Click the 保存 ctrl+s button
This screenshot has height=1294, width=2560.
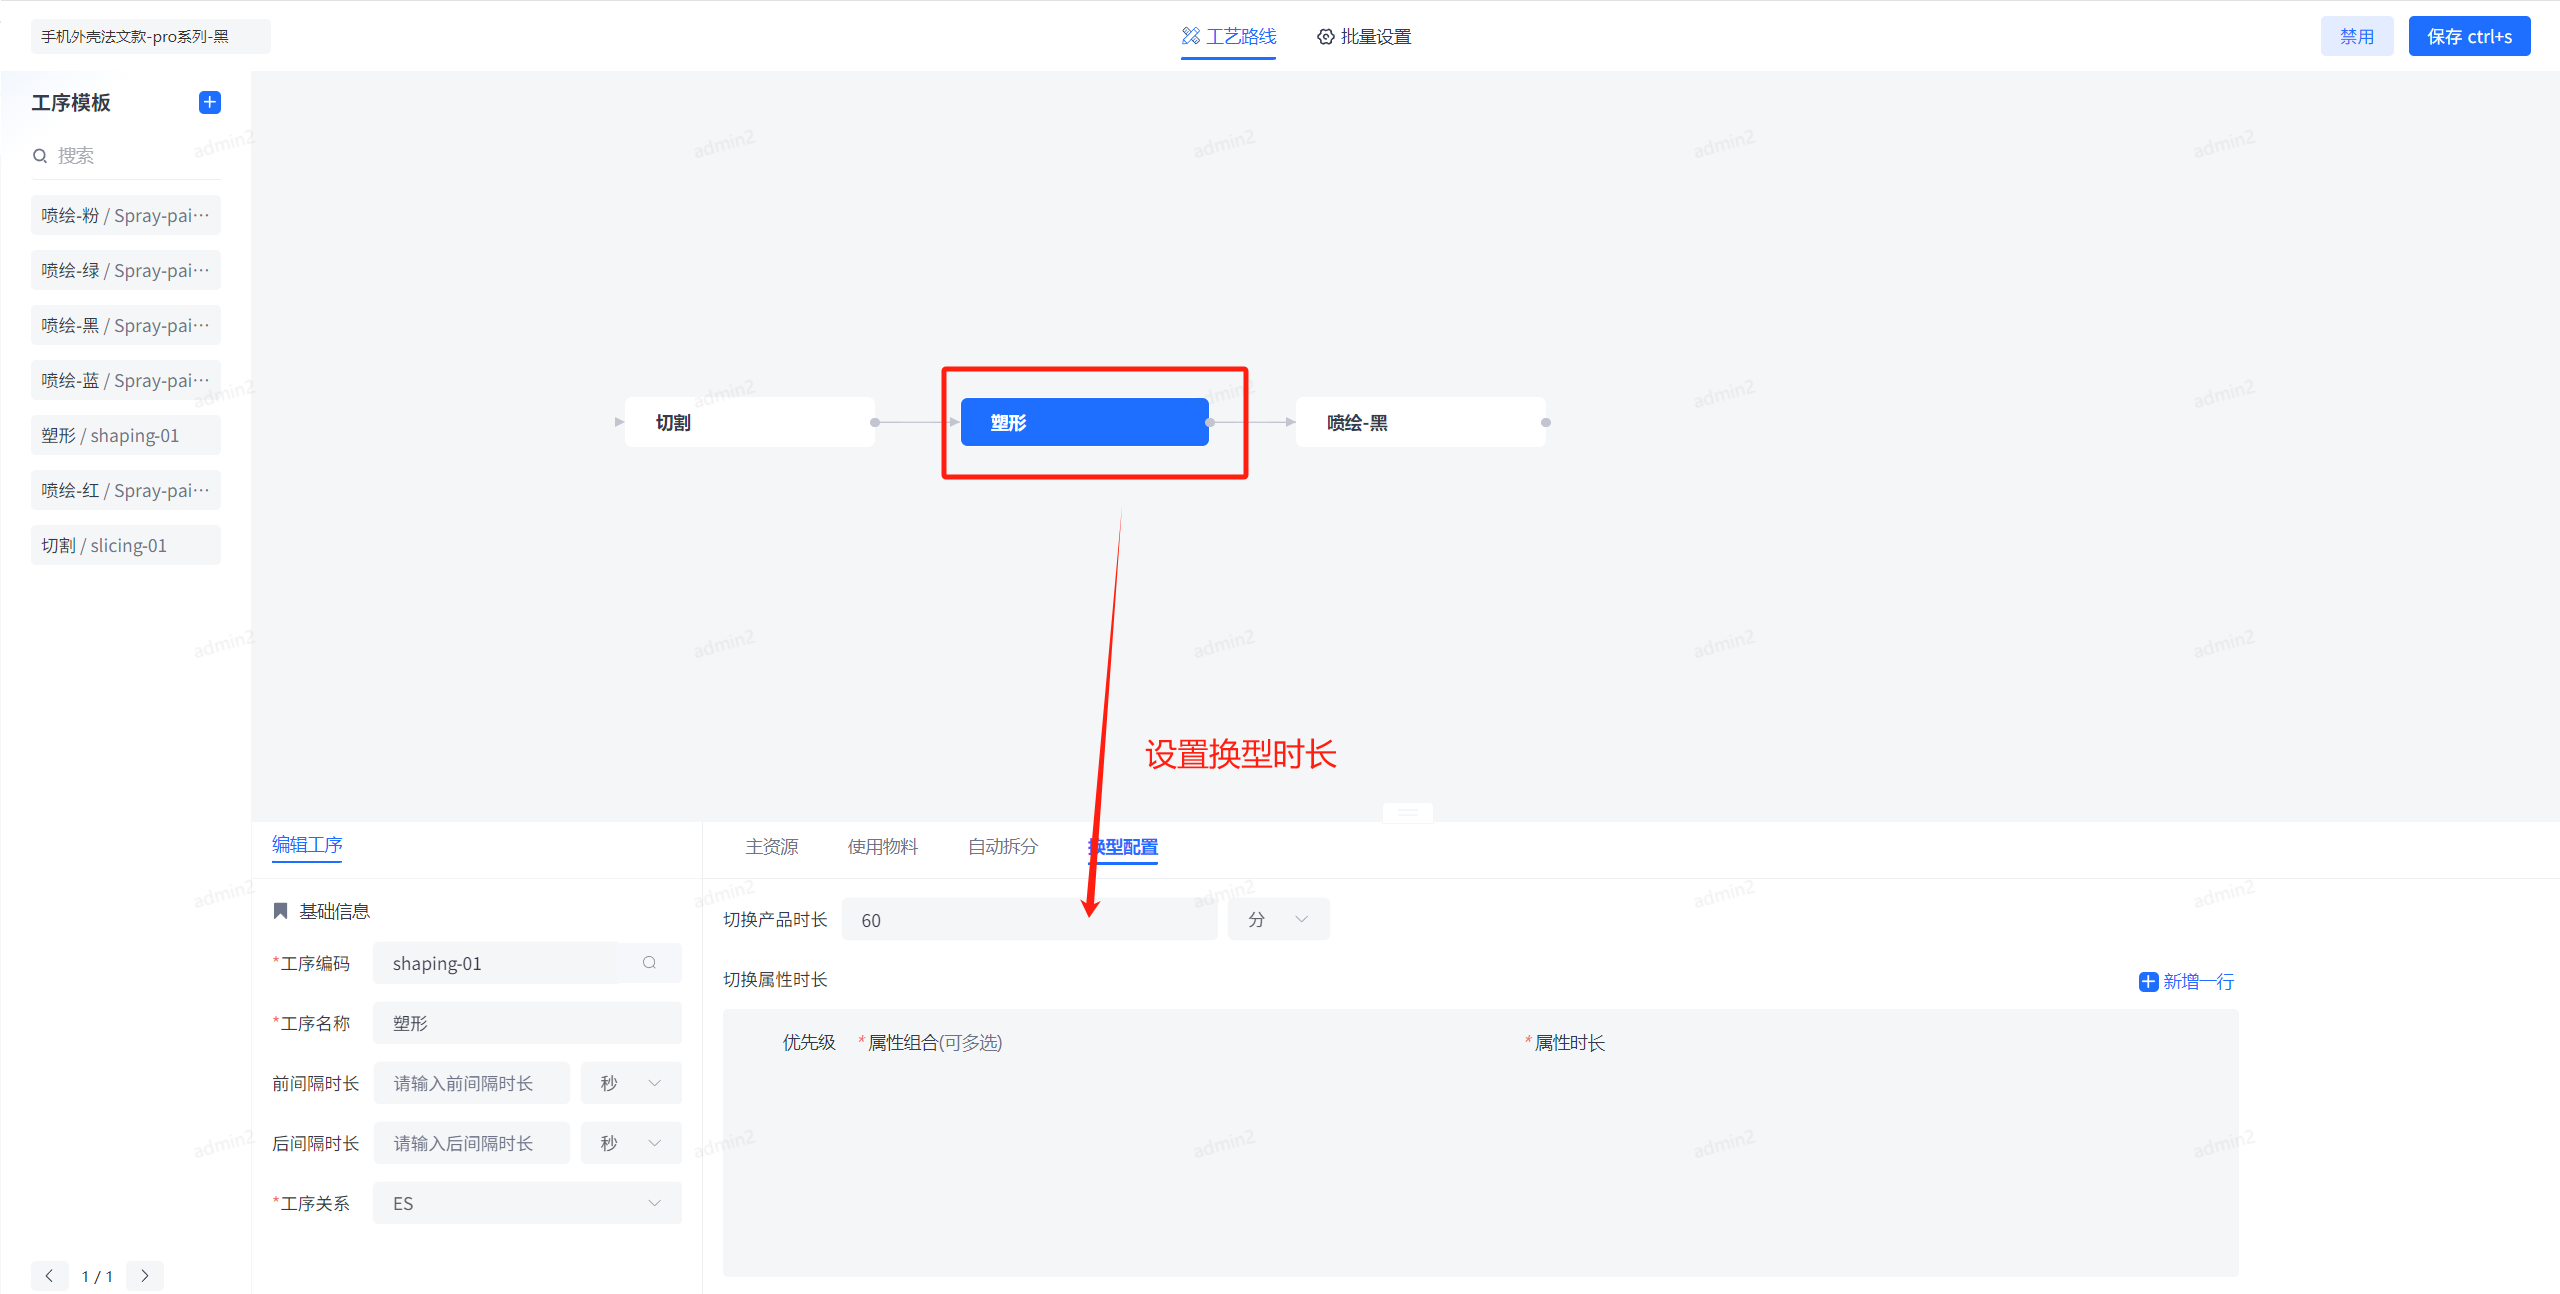click(x=2469, y=36)
